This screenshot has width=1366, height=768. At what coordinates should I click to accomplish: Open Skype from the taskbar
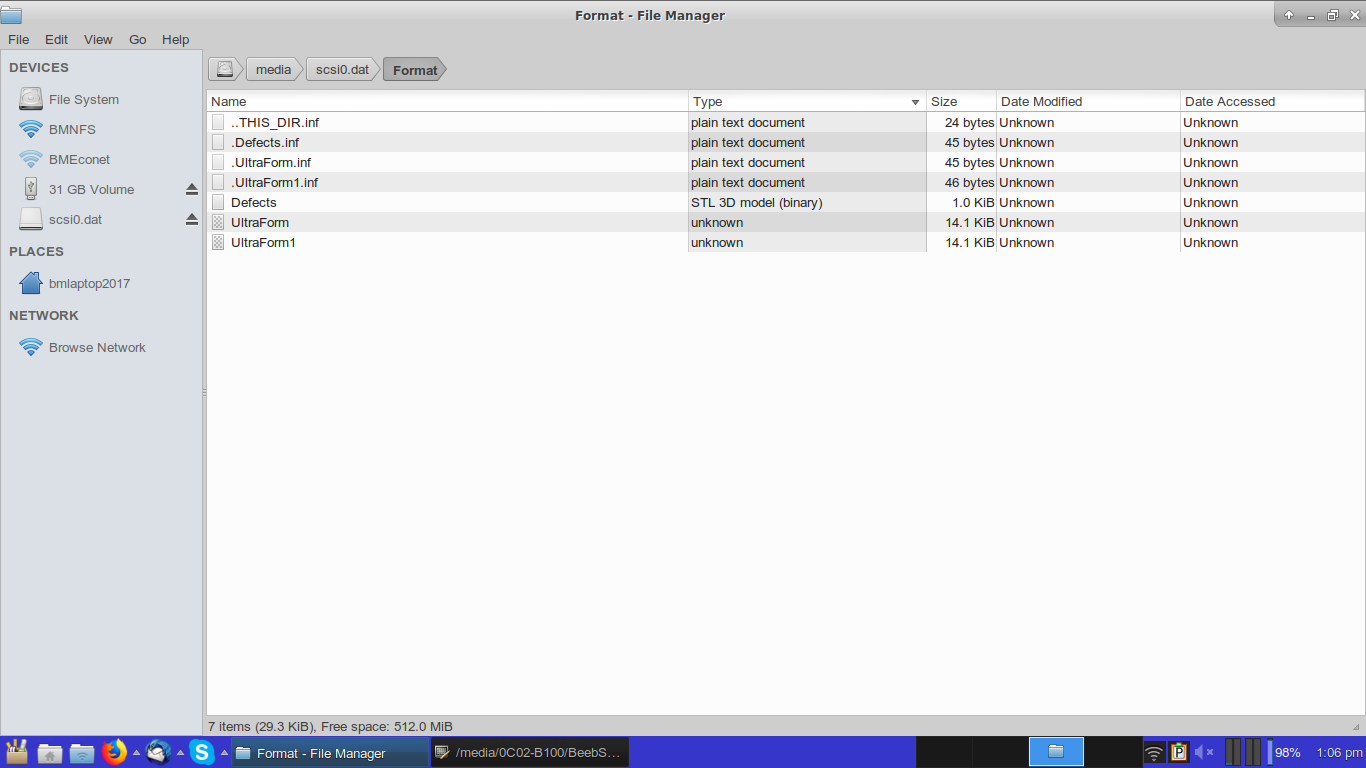point(202,752)
